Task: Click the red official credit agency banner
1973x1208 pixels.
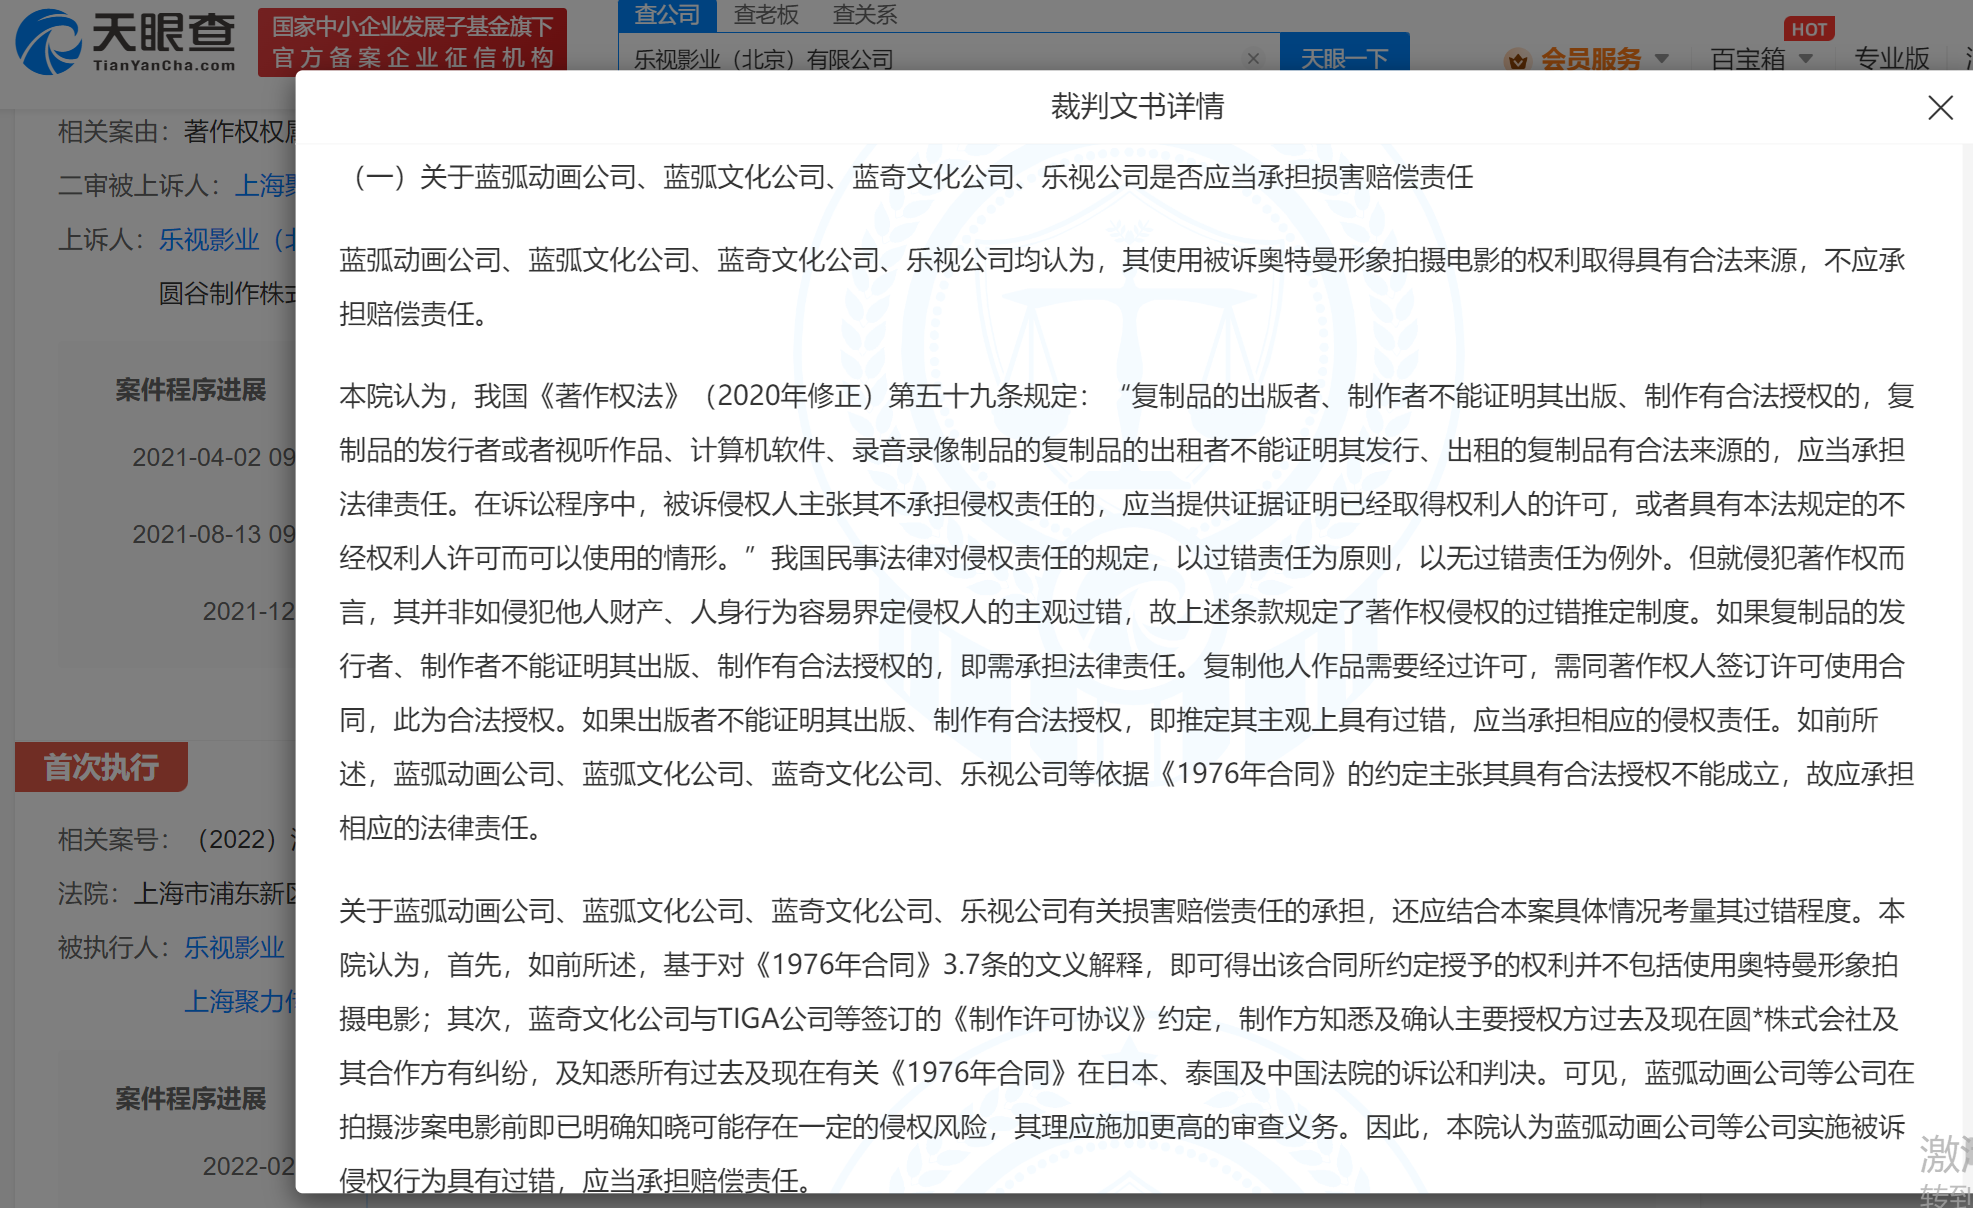Action: 412,42
